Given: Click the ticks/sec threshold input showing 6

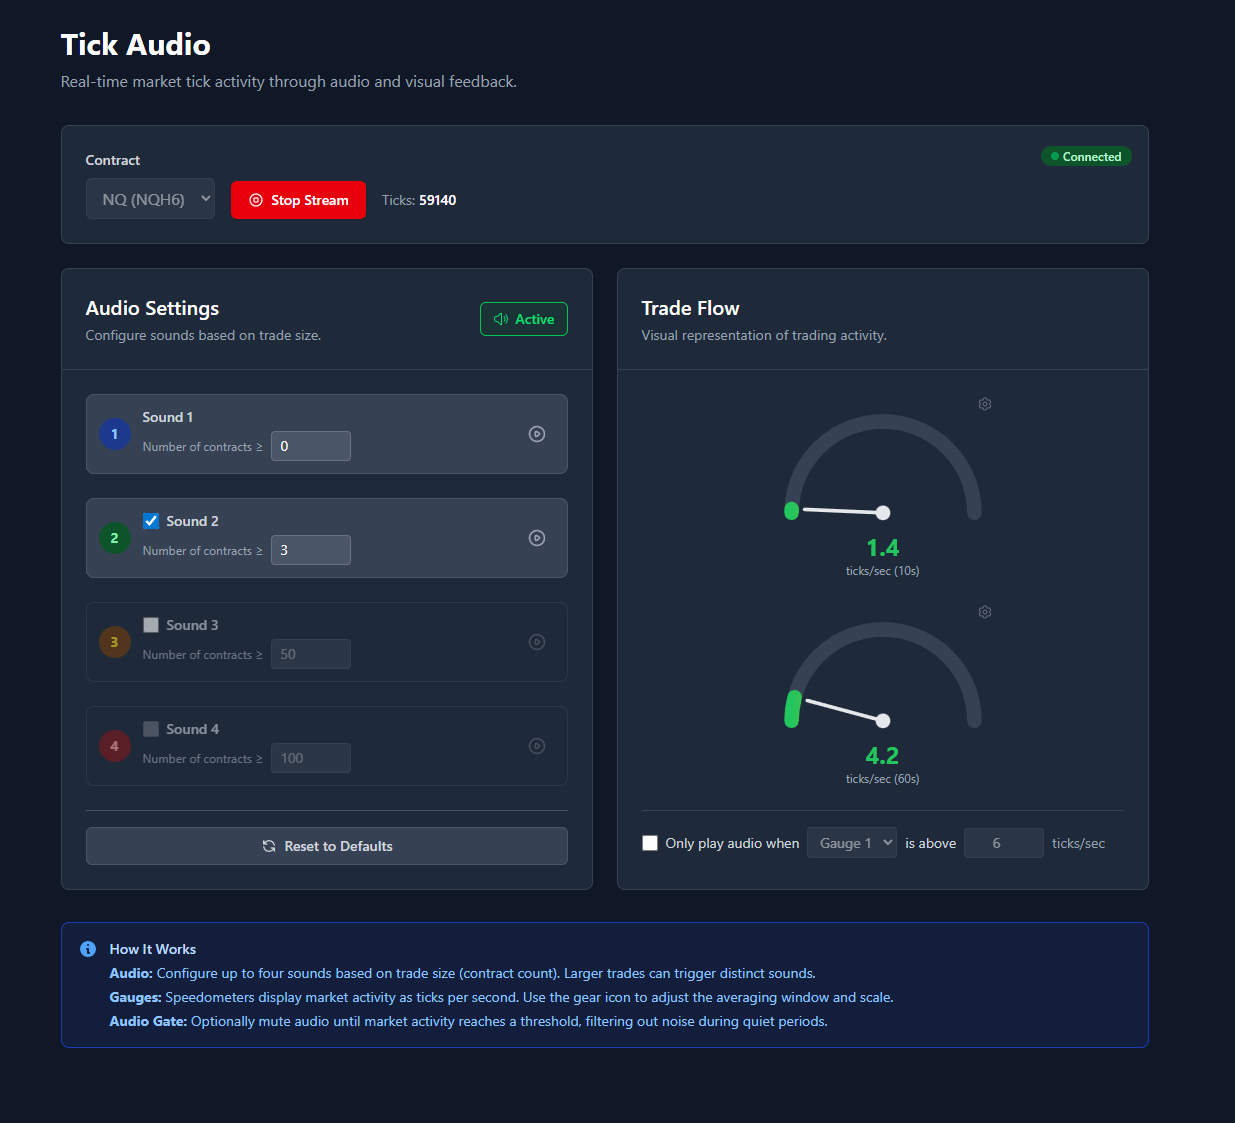Looking at the screenshot, I should pyautogui.click(x=1003, y=843).
